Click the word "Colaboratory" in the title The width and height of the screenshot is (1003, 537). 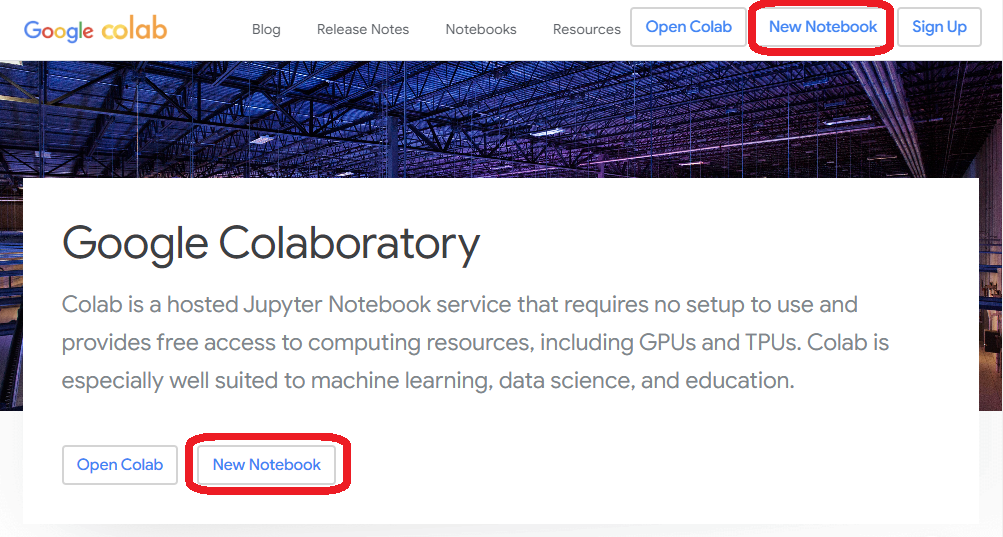(x=349, y=244)
